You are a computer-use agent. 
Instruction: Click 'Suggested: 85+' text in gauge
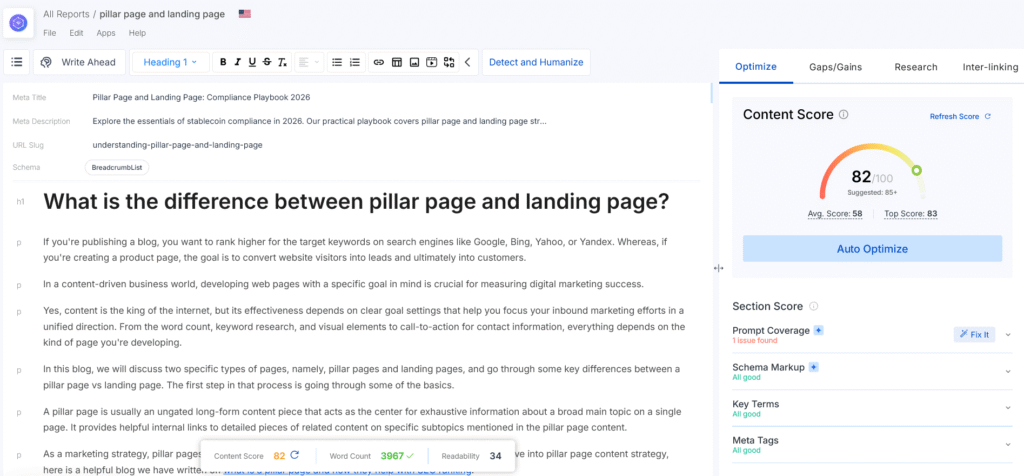(x=872, y=193)
